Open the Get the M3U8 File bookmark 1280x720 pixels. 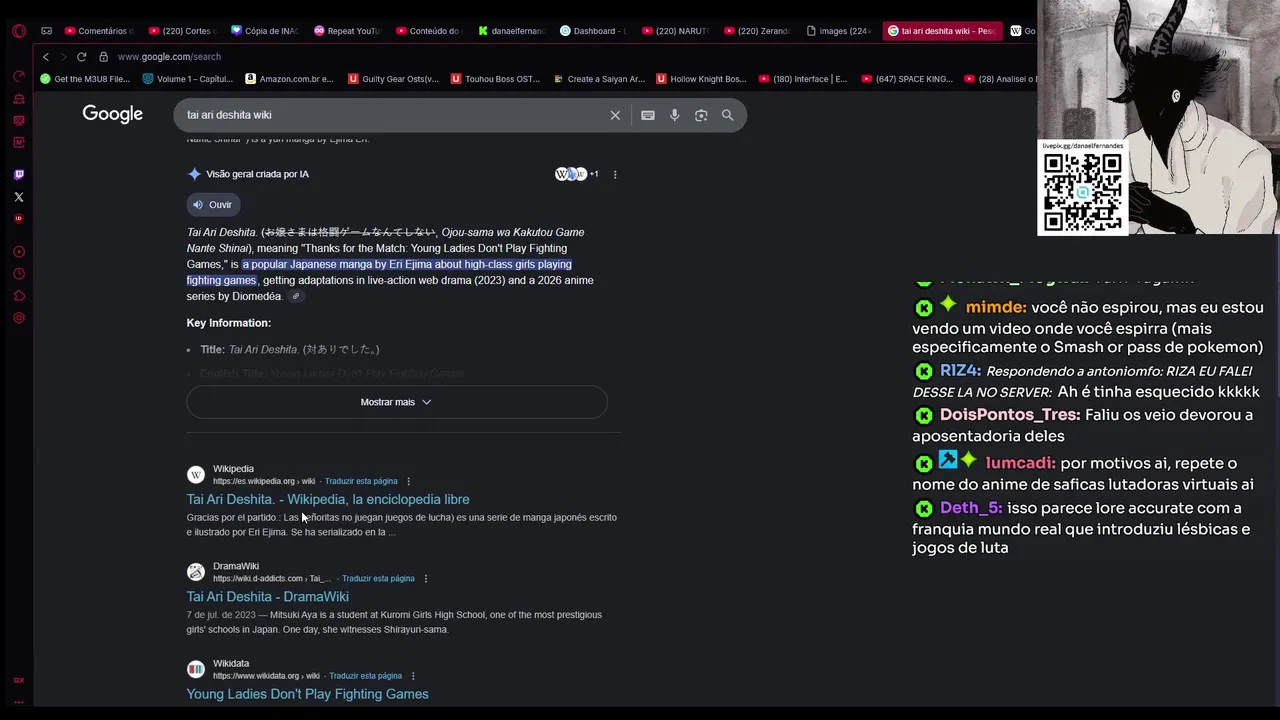[85, 79]
